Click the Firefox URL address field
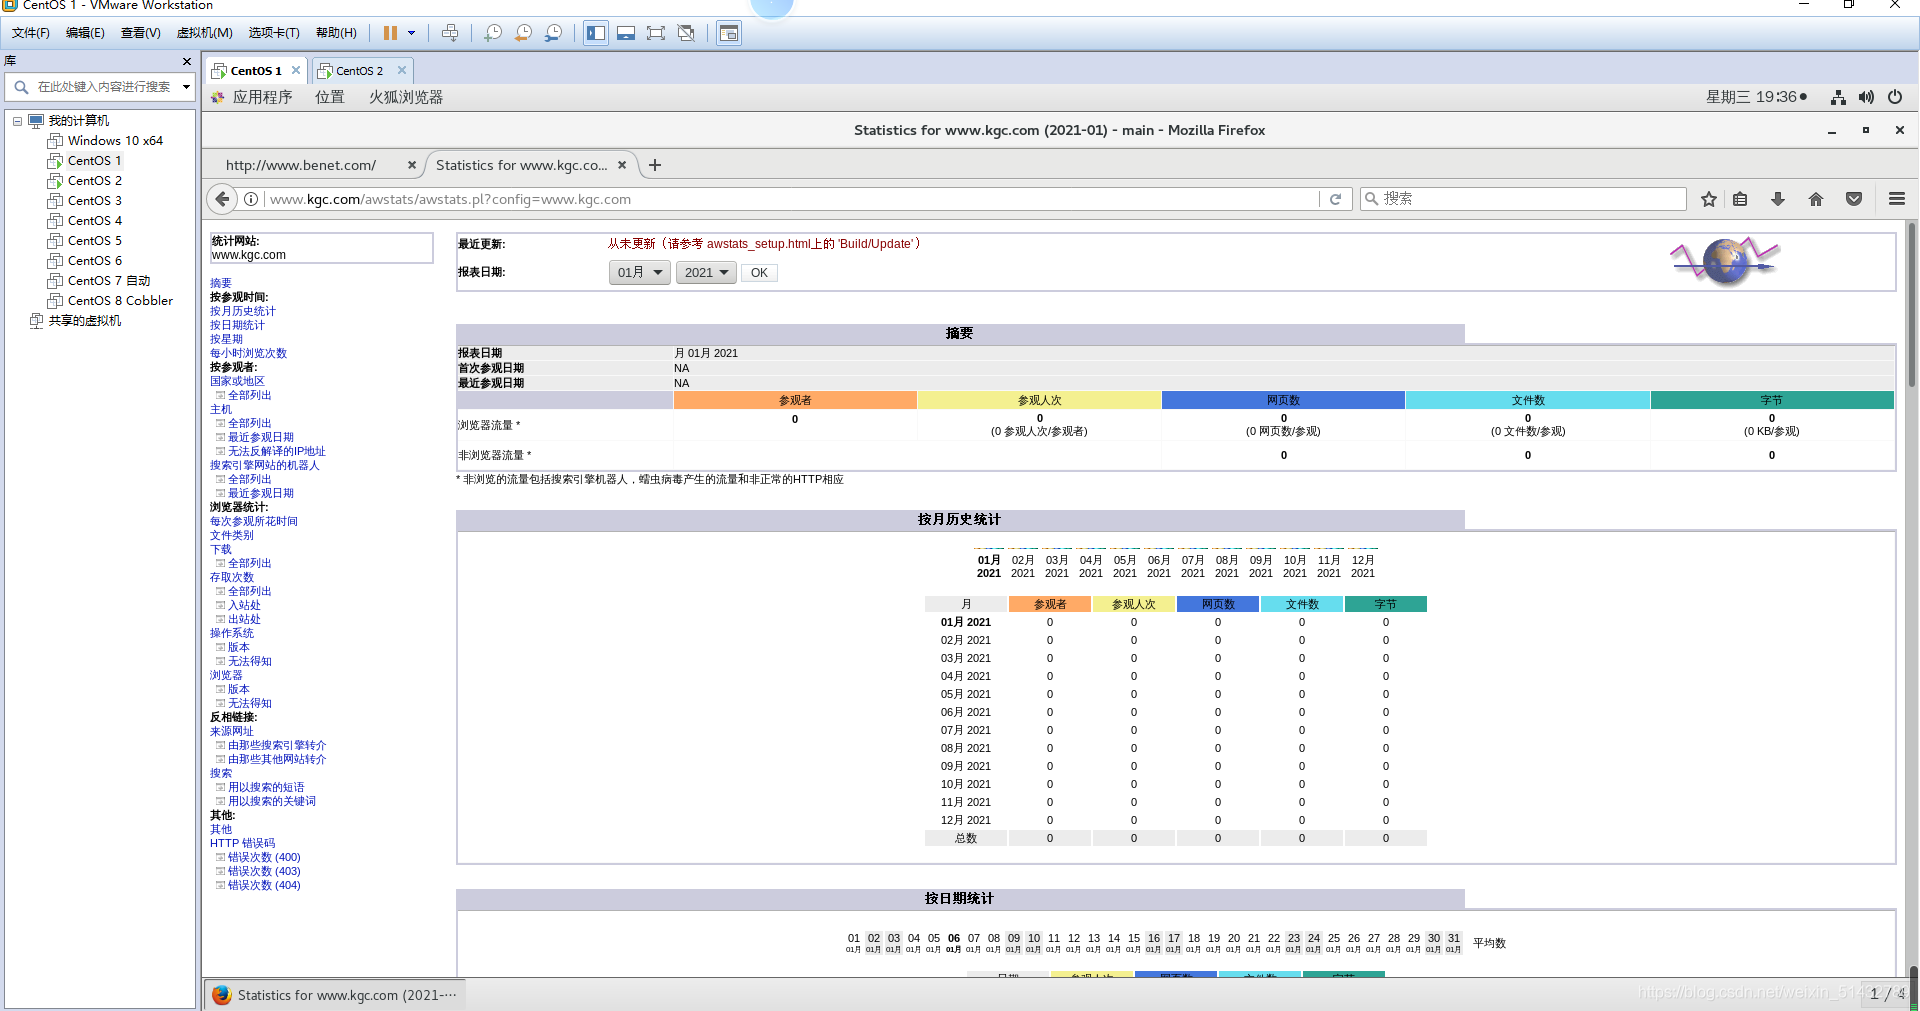This screenshot has width=1920, height=1011. coord(790,199)
